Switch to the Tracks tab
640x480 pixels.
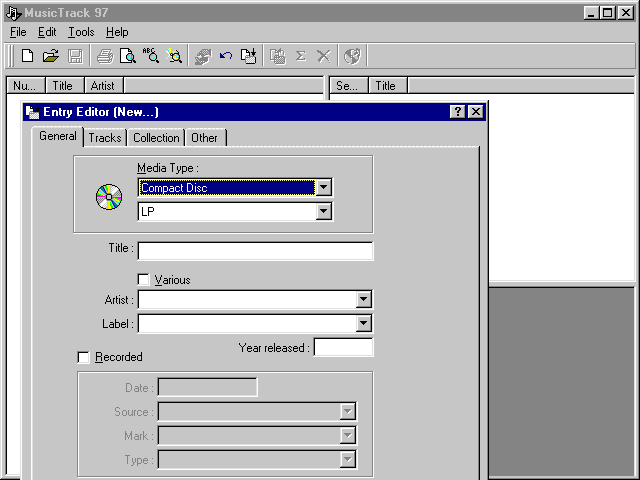point(104,138)
